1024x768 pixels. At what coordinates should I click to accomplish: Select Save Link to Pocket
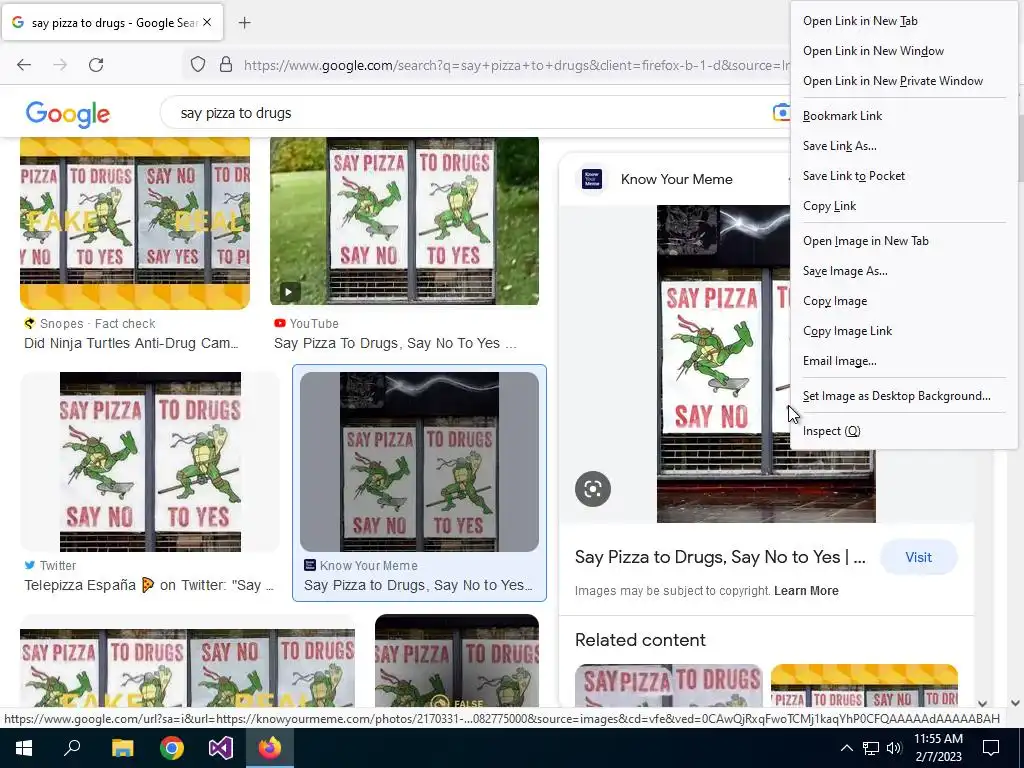[903, 176]
